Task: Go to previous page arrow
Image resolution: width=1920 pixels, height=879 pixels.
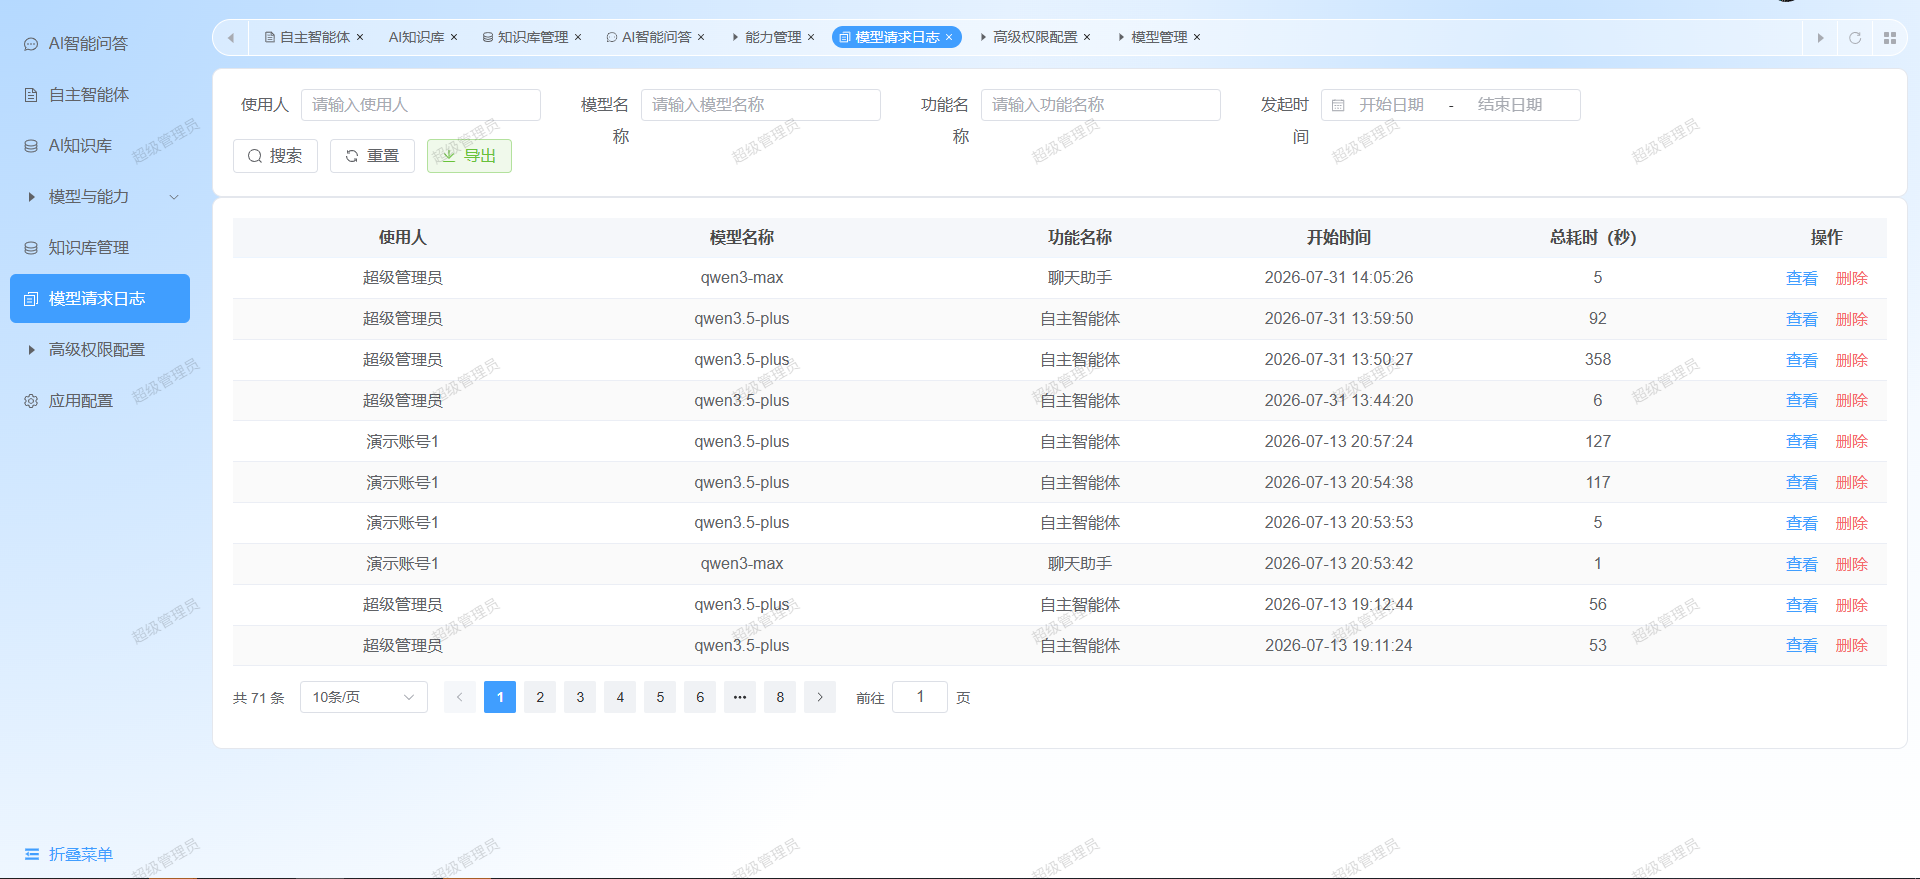Action: point(460,697)
